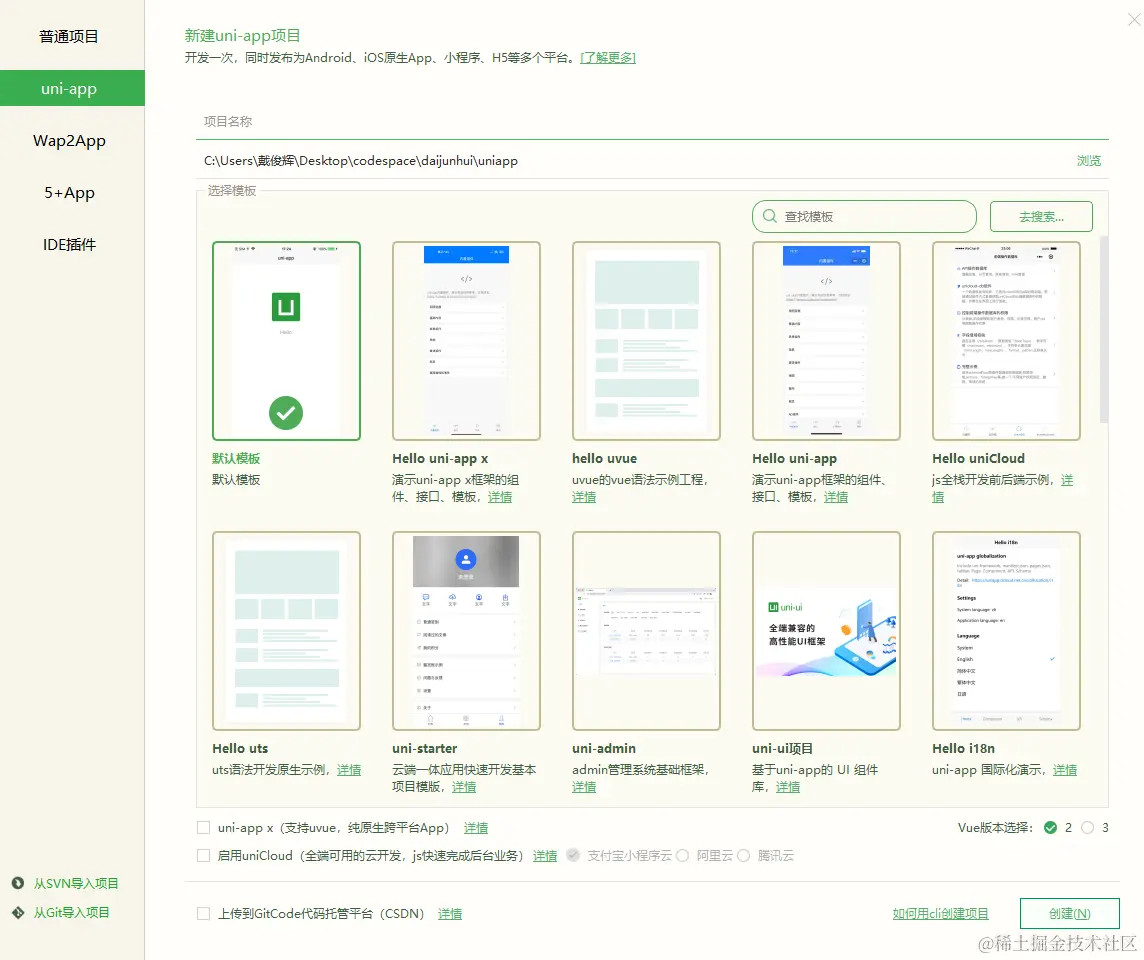The height and width of the screenshot is (960, 1144).
Task: Click the 去搜索... button
Action: point(1041,217)
